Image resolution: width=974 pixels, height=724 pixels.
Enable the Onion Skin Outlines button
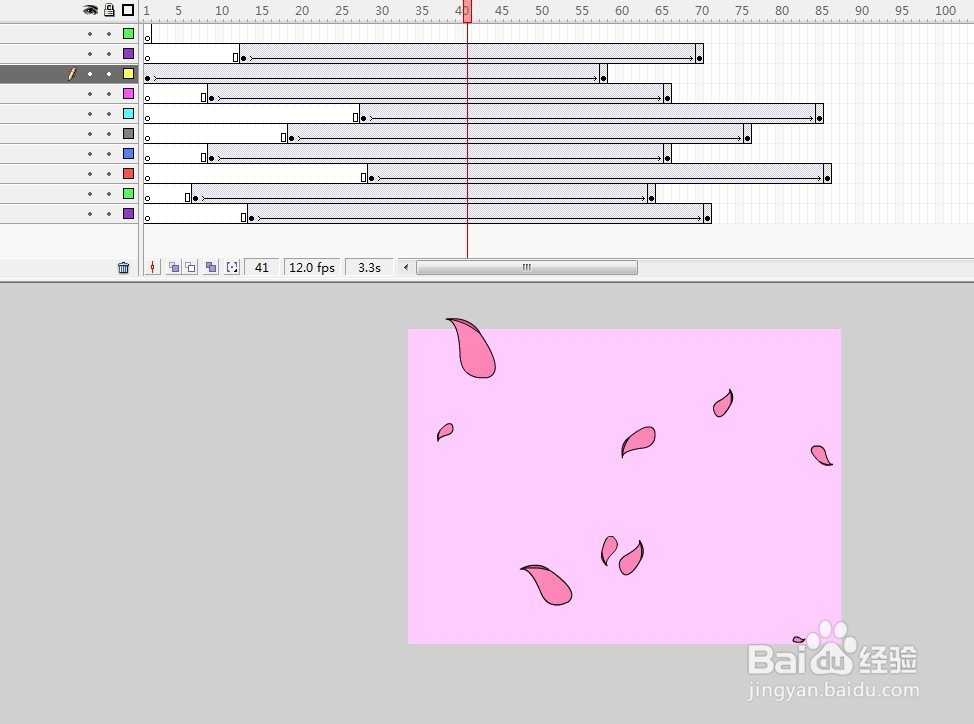191,268
